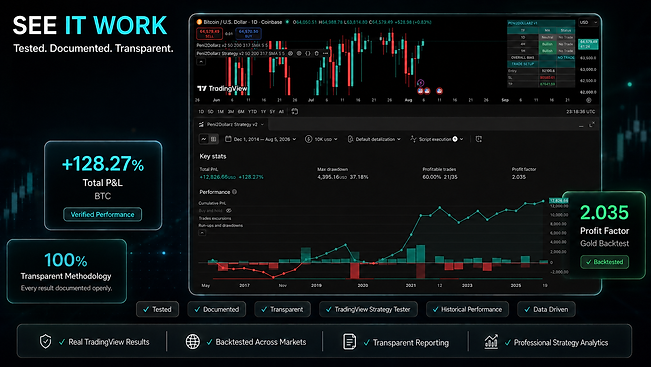Click the document icon near Transparent Reporting
651x367 pixels.
pos(350,342)
